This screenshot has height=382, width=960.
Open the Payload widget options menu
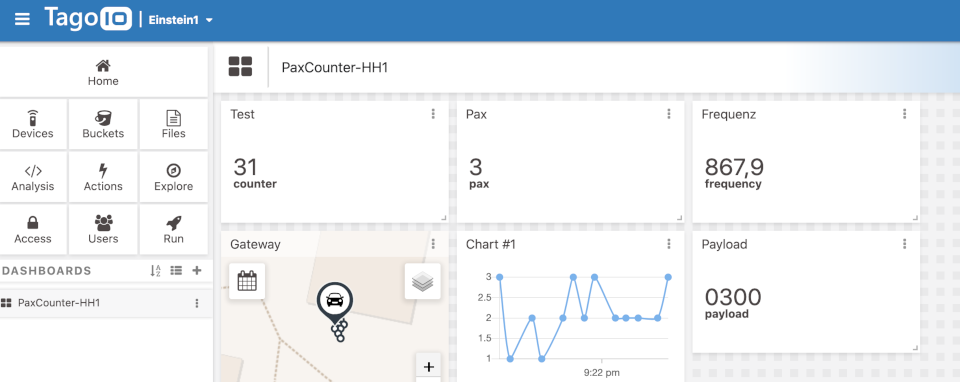(x=904, y=244)
